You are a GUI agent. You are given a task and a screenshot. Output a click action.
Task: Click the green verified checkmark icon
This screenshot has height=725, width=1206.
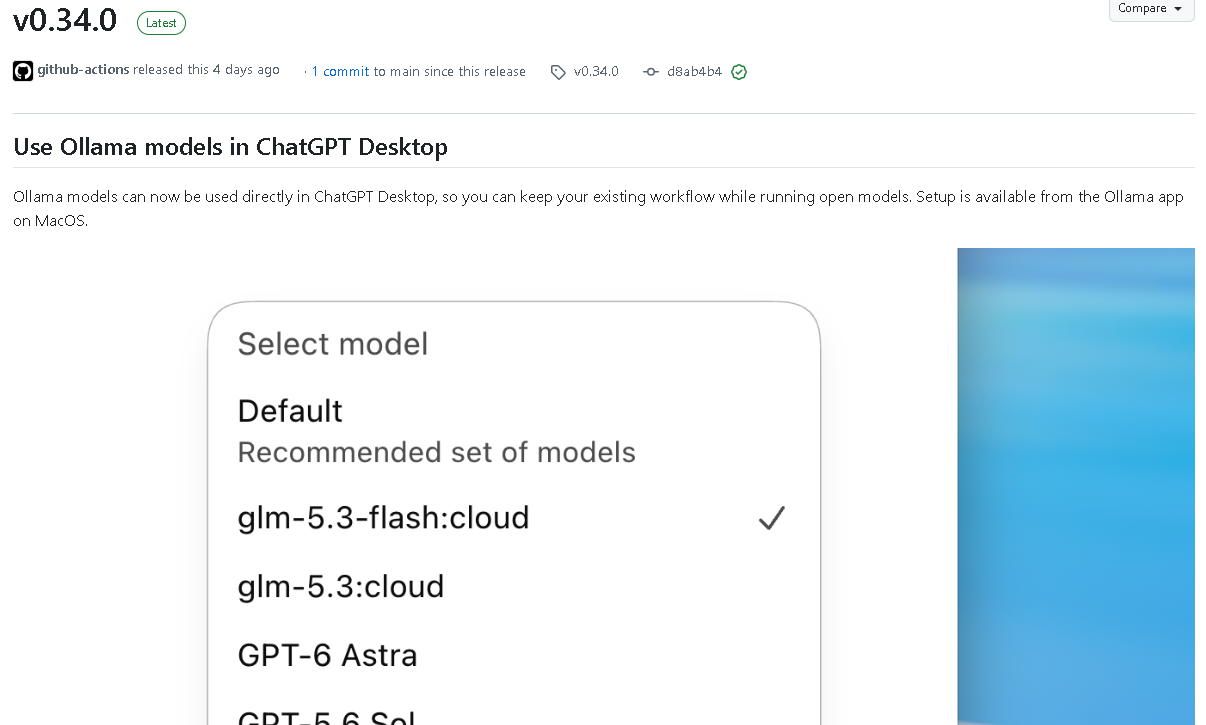(x=739, y=72)
